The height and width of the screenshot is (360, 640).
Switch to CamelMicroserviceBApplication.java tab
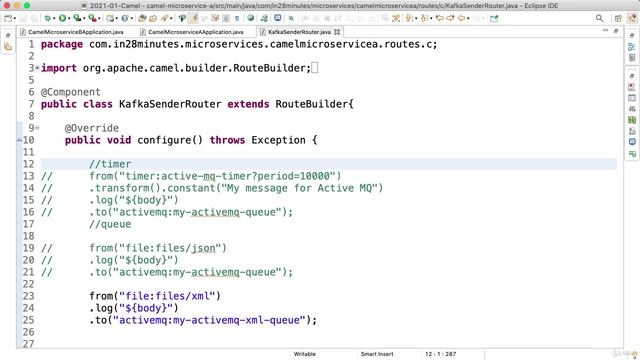76,32
